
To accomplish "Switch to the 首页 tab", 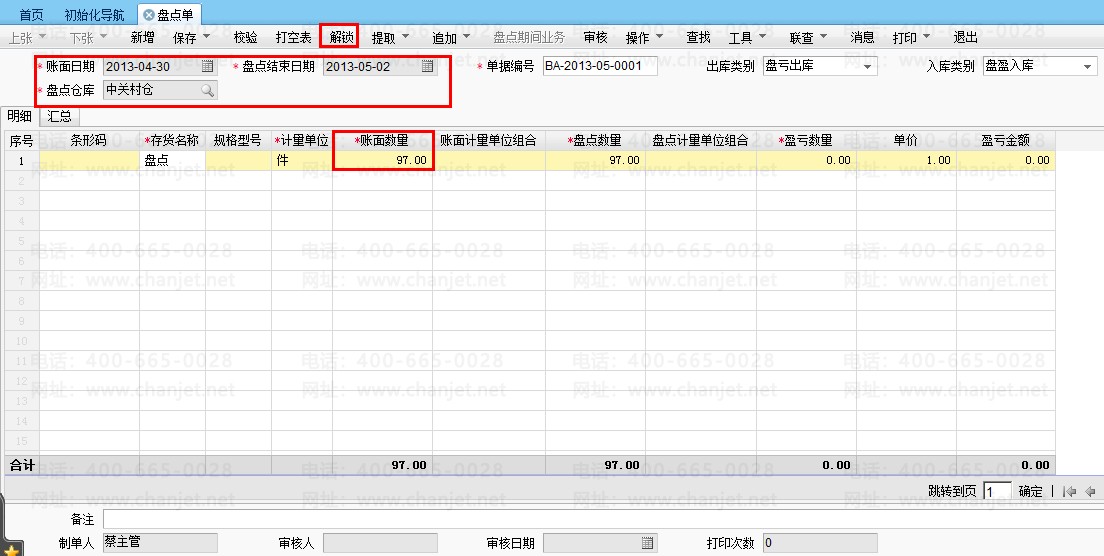I will point(31,15).
